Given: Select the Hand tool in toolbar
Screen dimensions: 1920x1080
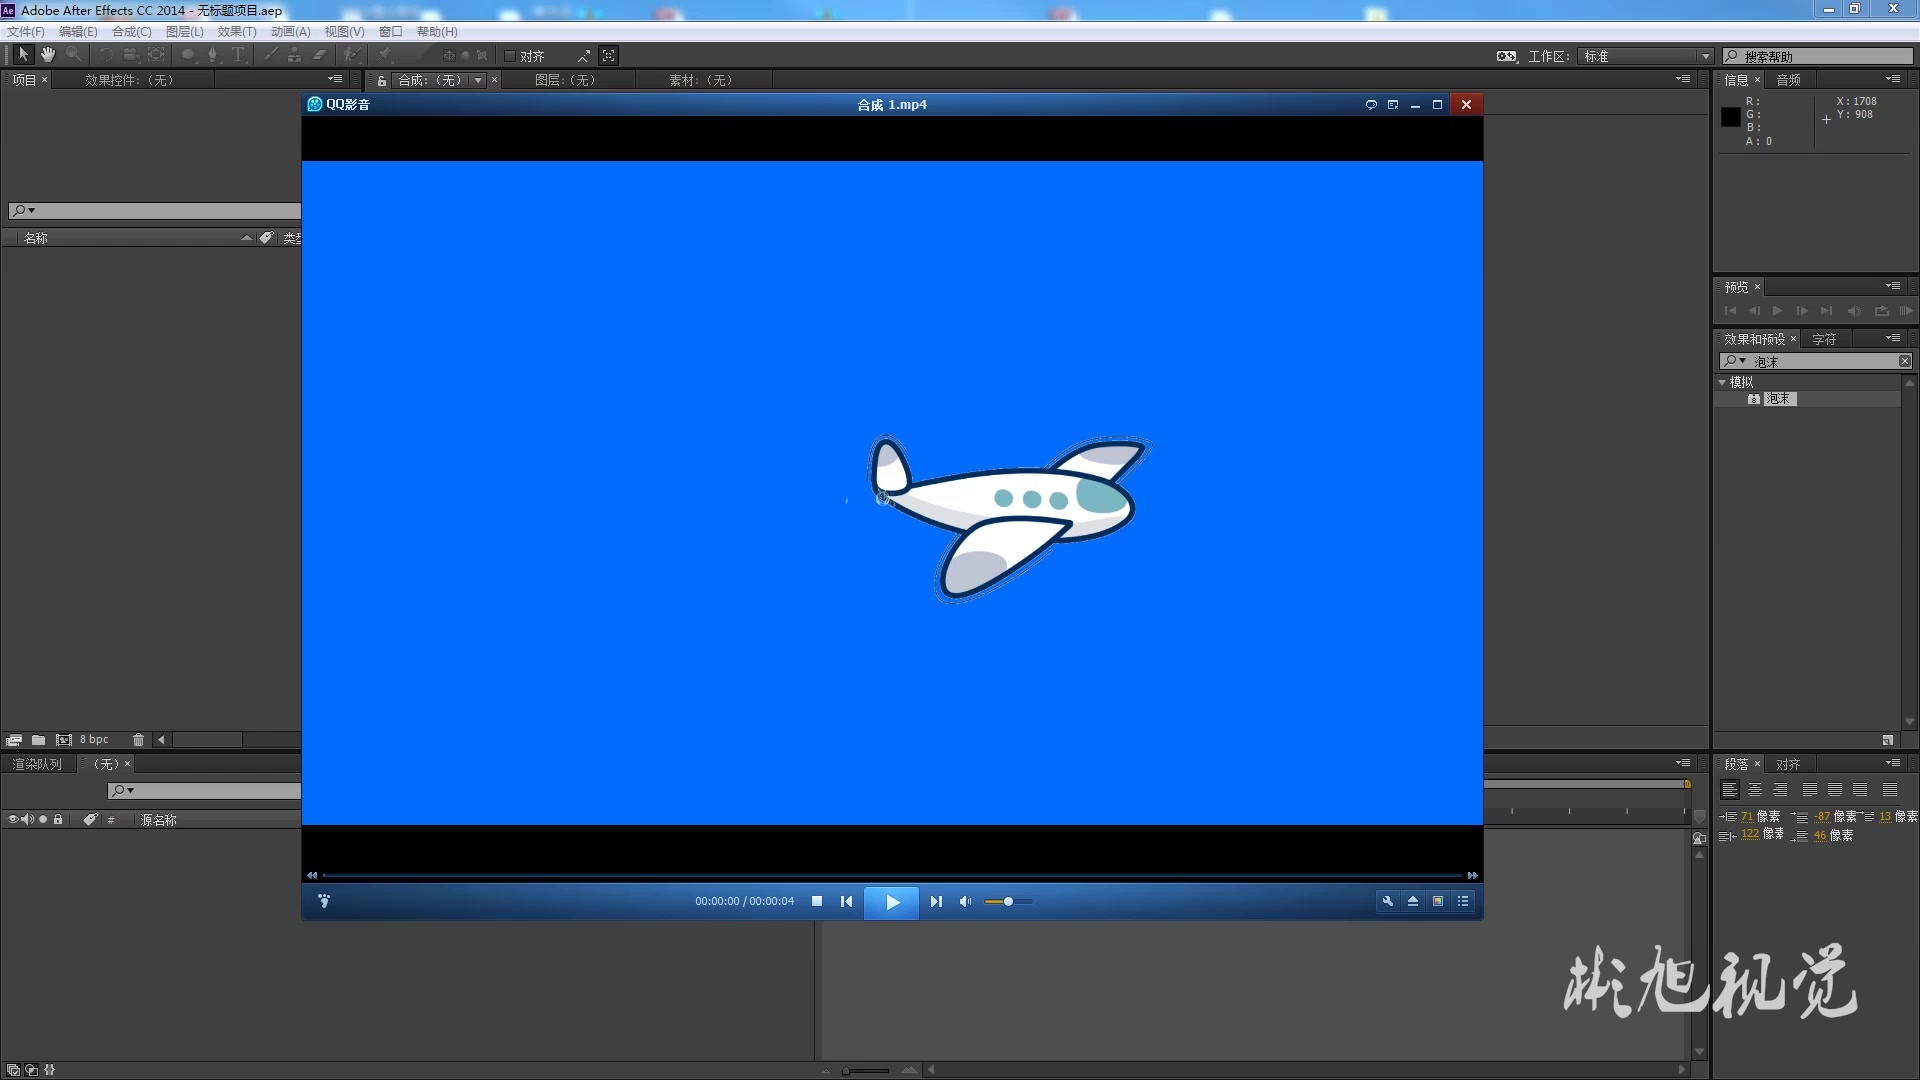Looking at the screenshot, I should [47, 55].
